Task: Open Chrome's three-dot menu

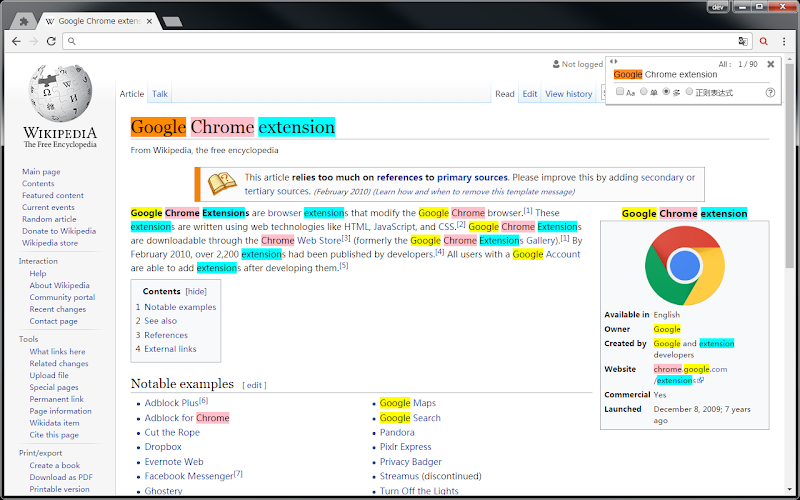Action: 784,41
